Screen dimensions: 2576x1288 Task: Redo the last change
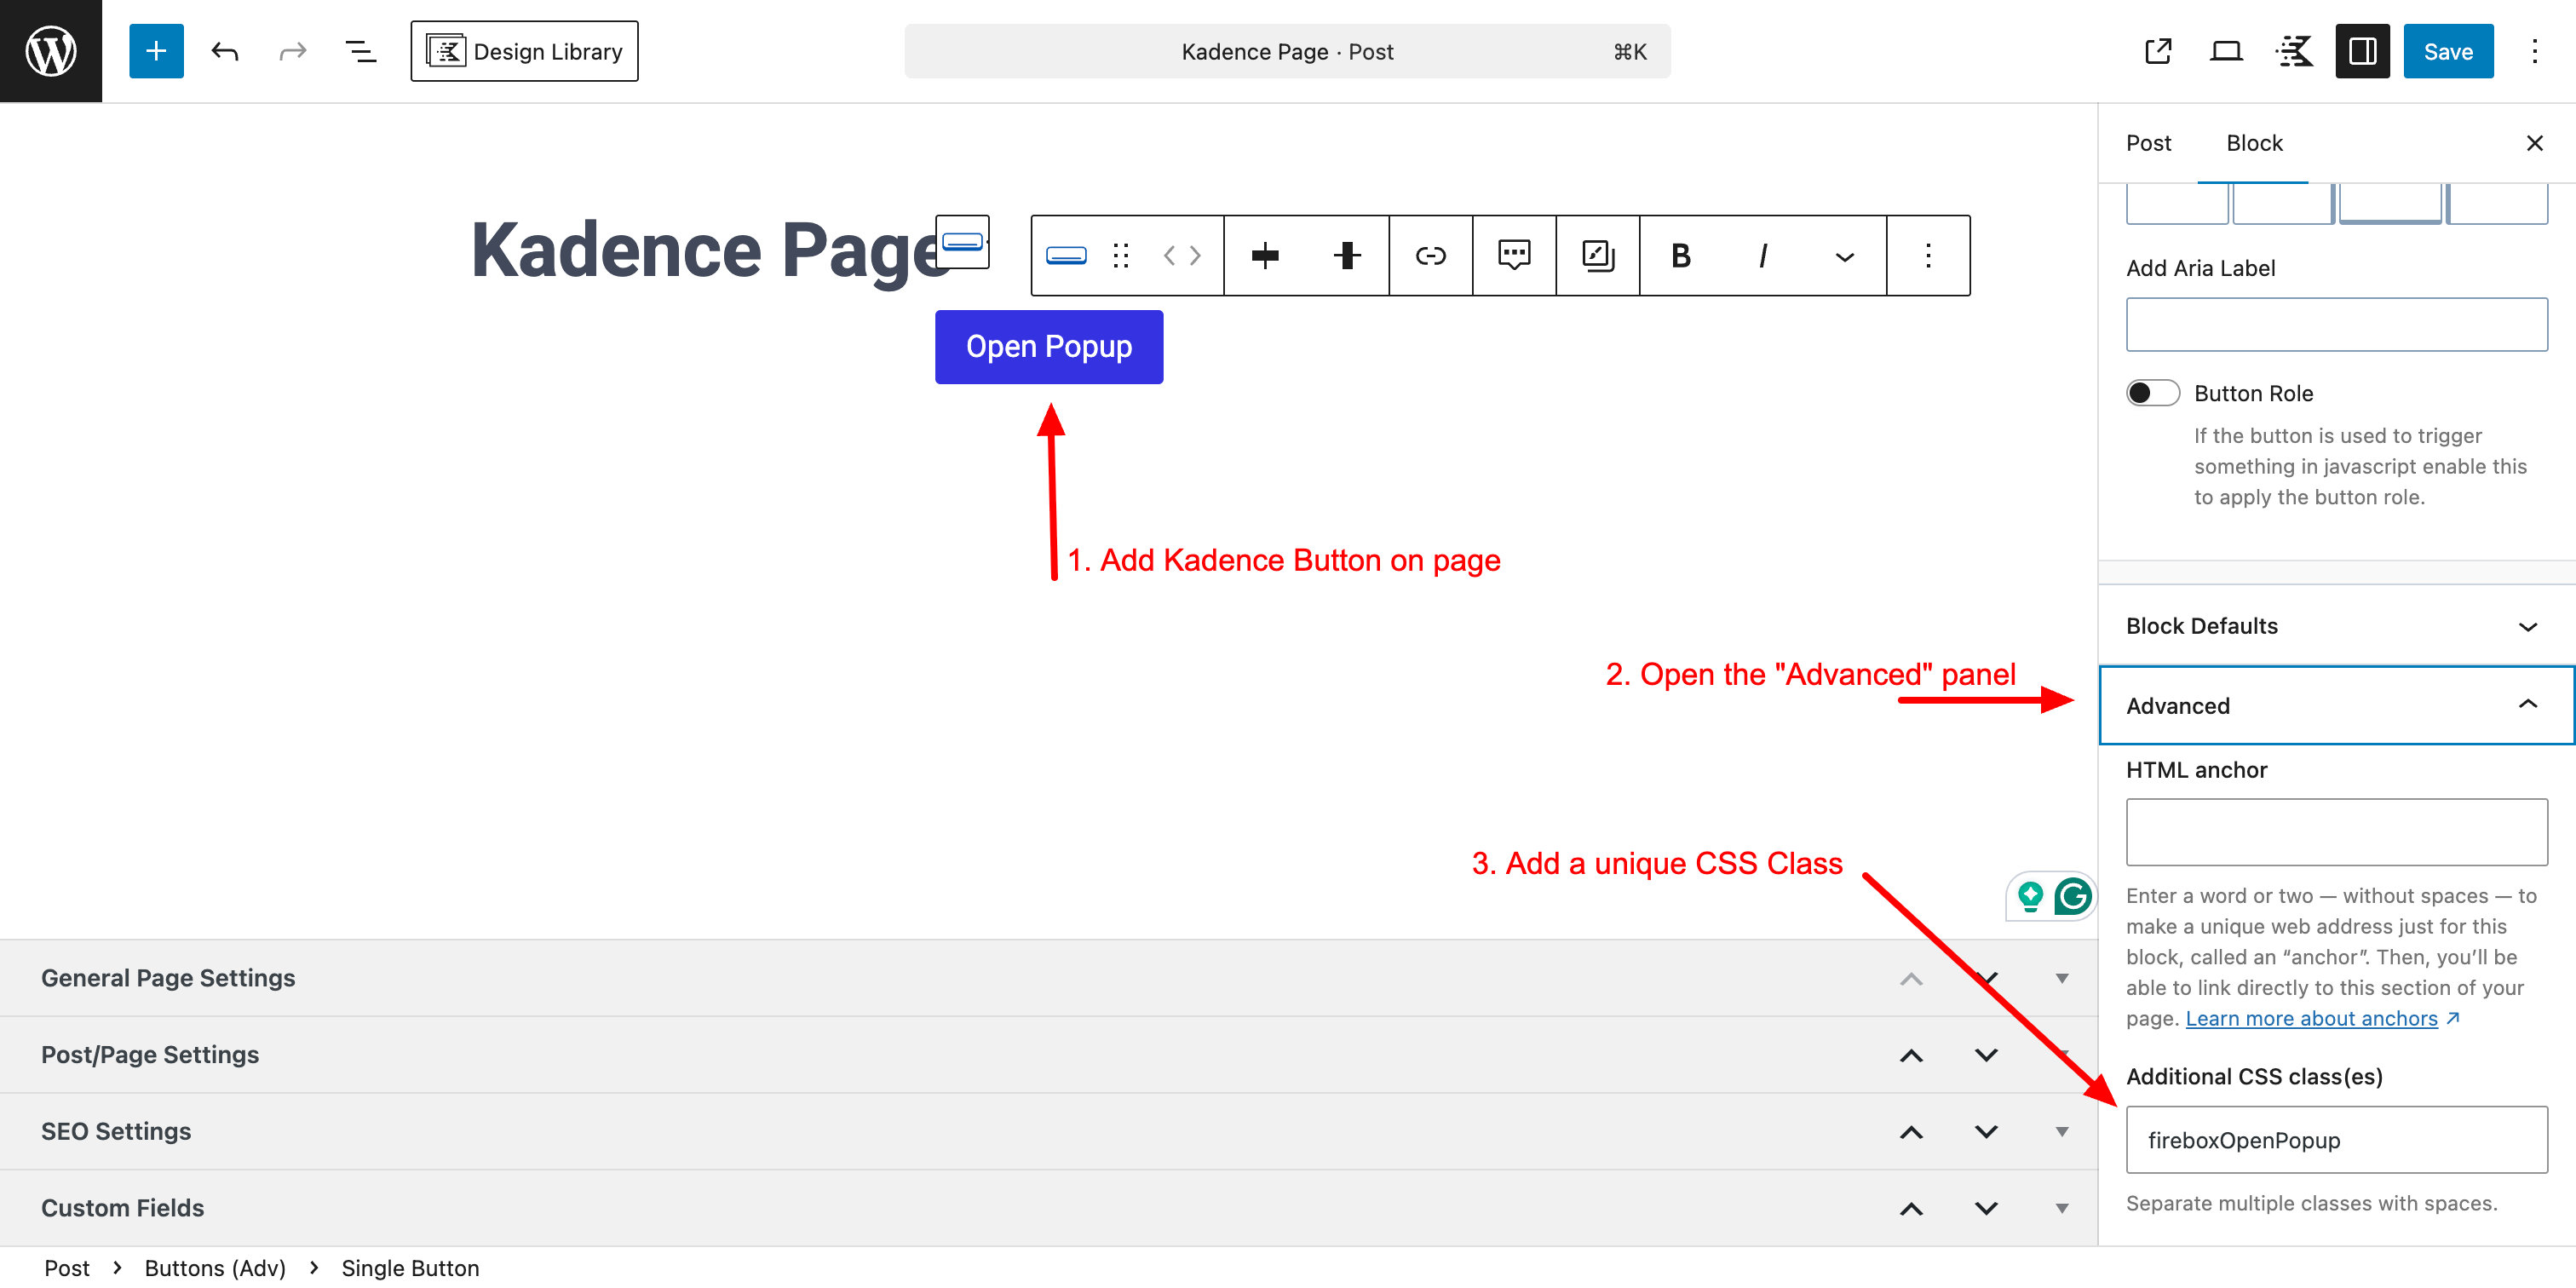point(292,51)
